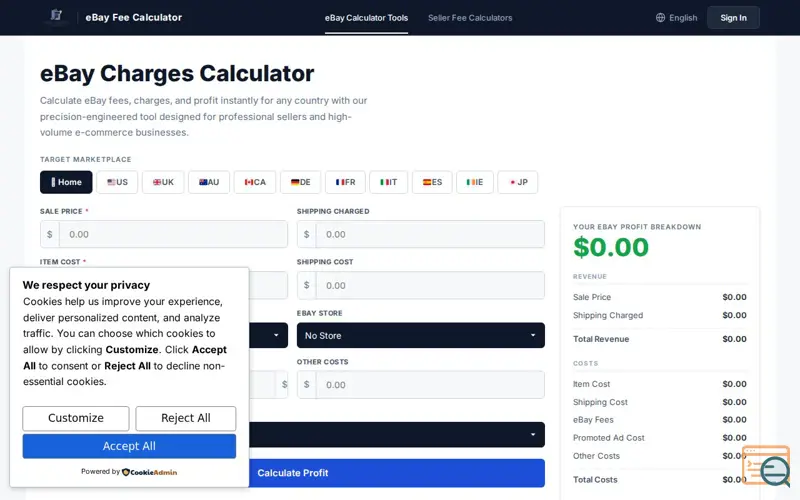Focus the Other Costs input field
Image resolution: width=800 pixels, height=500 pixels.
pyautogui.click(x=420, y=385)
